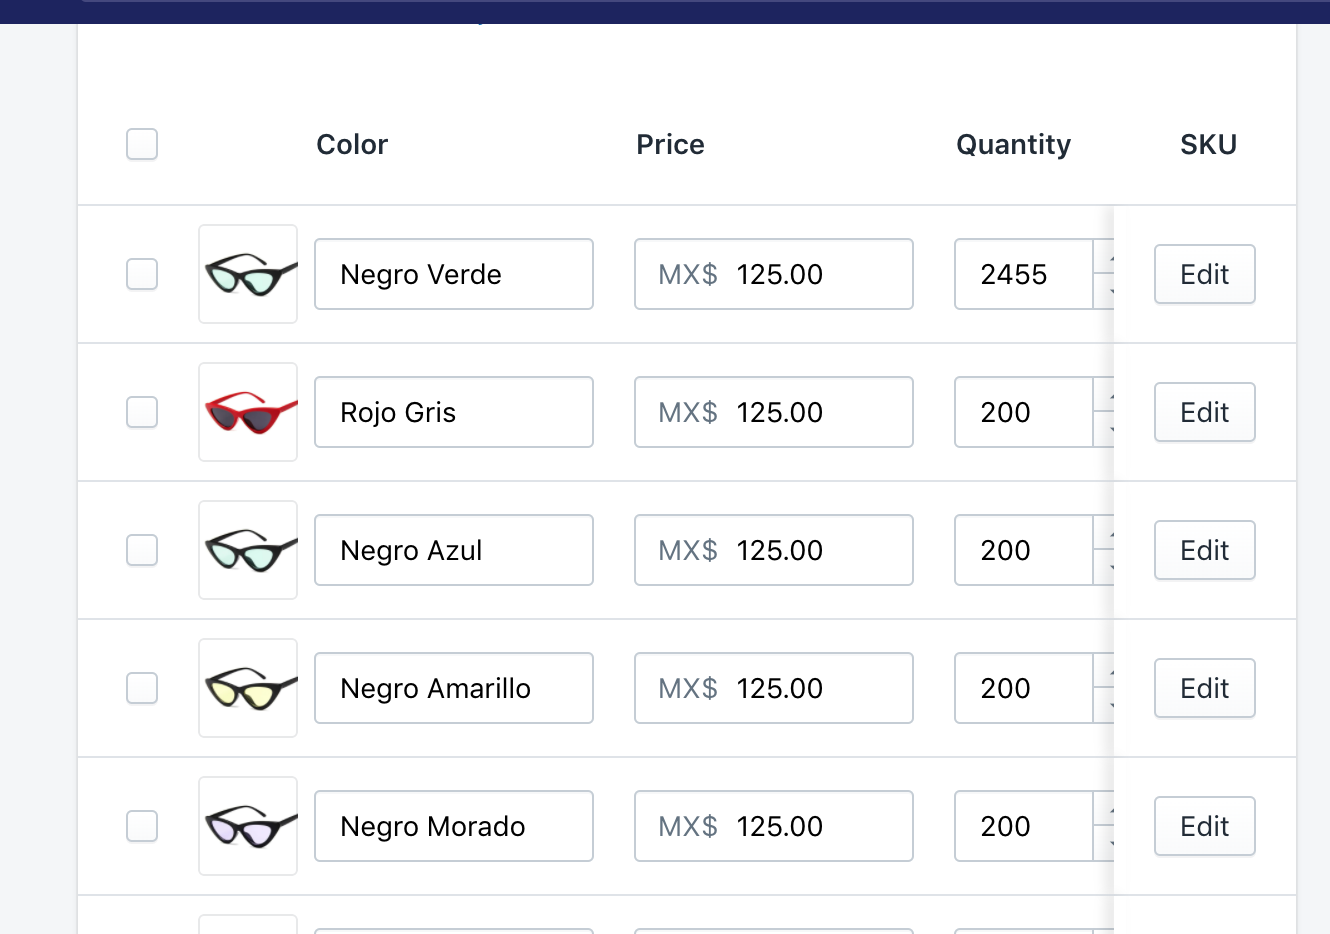Click the Negro Verde sunglasses thumbnail
Viewport: 1330px width, 934px height.
248,274
